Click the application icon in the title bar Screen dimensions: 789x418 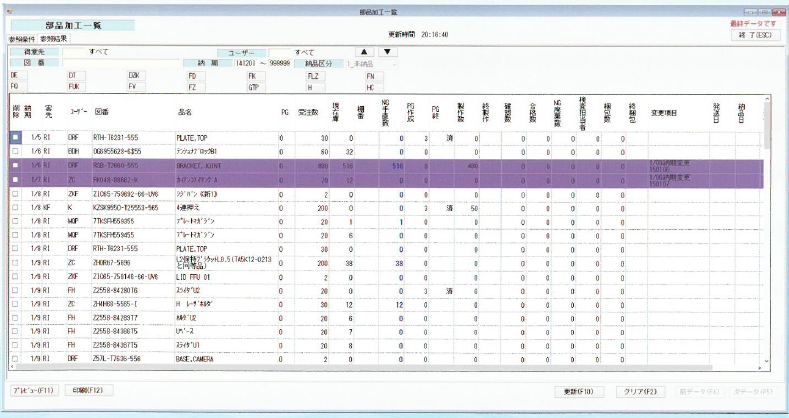pos(10,12)
